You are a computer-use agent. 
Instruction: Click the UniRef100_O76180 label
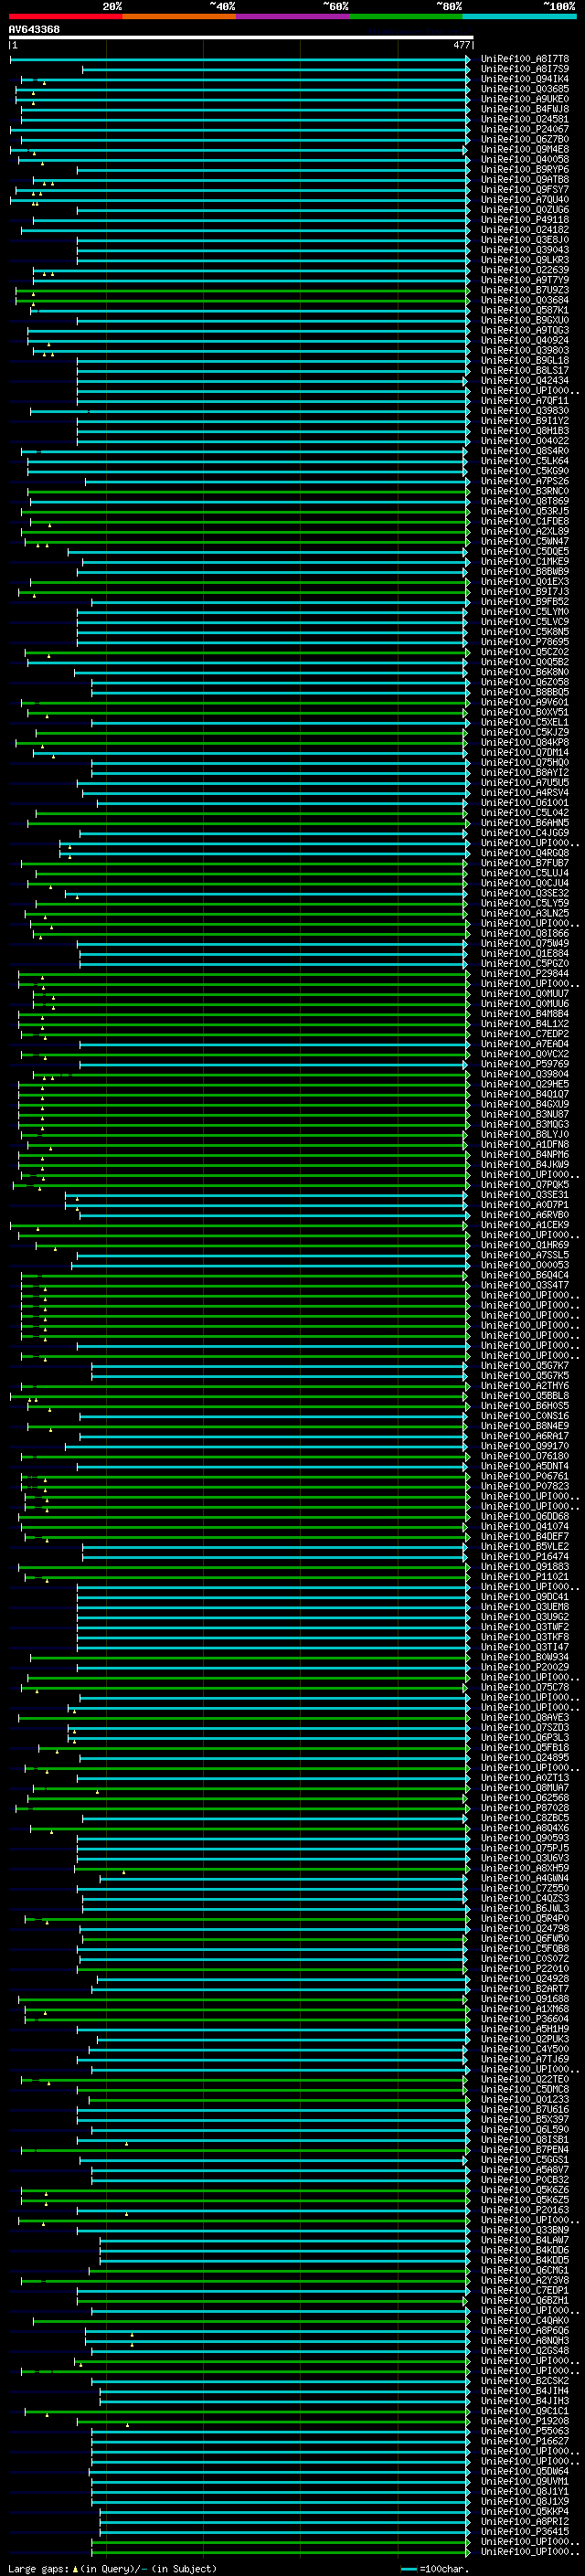[525, 1456]
